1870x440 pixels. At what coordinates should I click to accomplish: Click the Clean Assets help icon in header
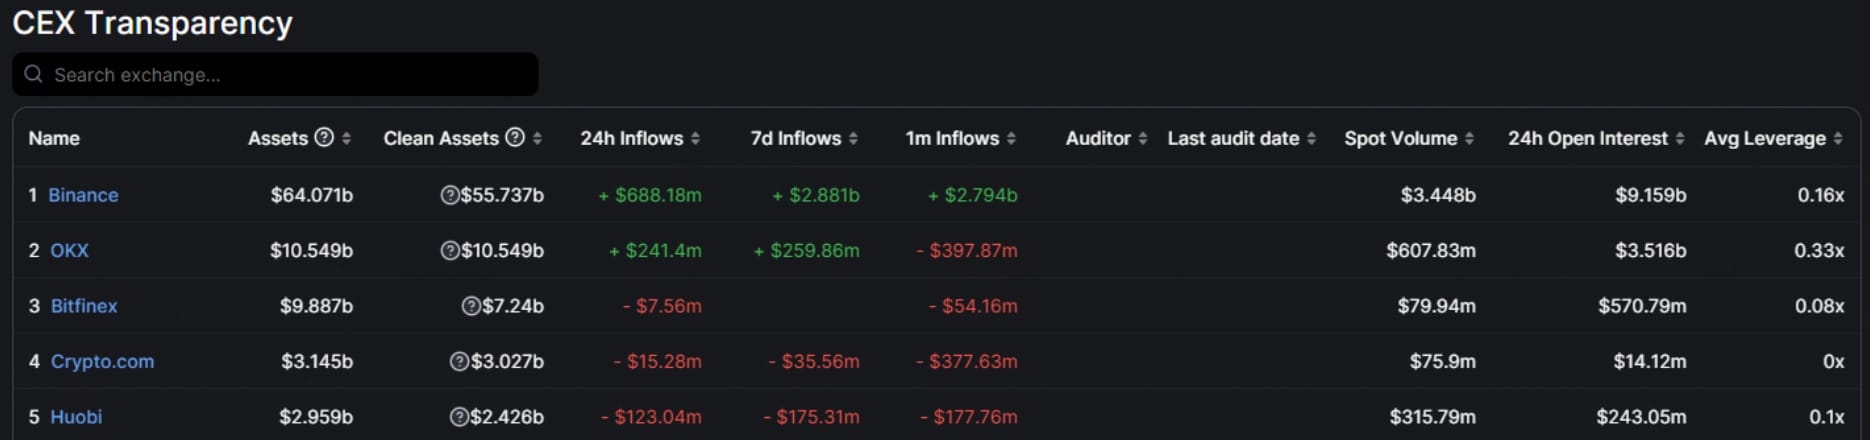tap(515, 138)
